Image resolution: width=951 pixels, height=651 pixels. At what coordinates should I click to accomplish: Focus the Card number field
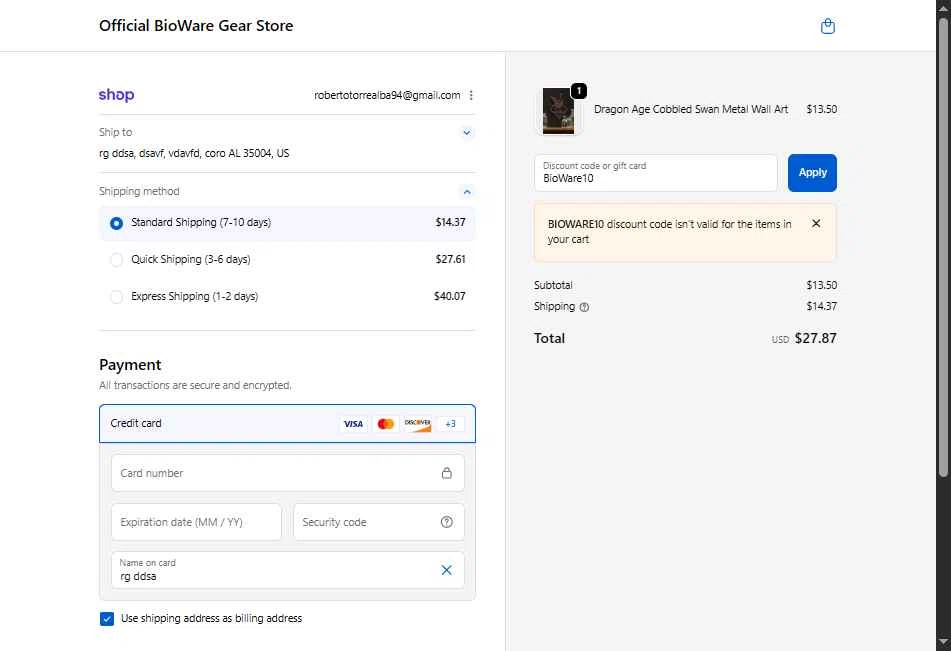tap(287, 473)
